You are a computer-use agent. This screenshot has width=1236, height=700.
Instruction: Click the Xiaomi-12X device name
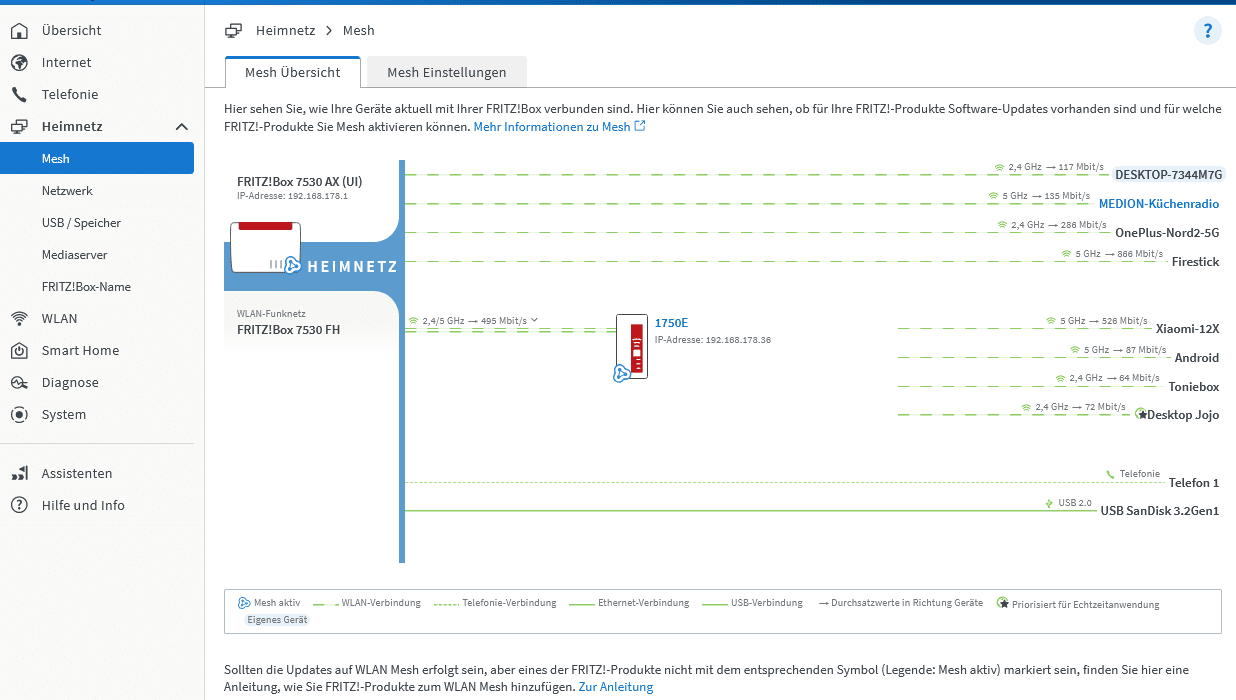point(1188,328)
